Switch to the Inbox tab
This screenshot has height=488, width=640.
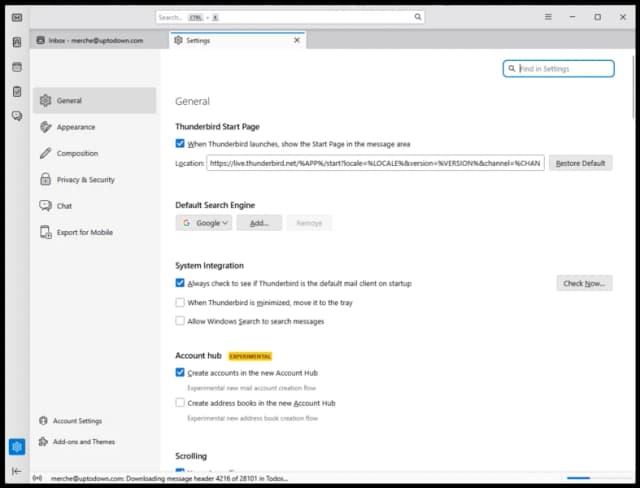pyautogui.click(x=98, y=40)
